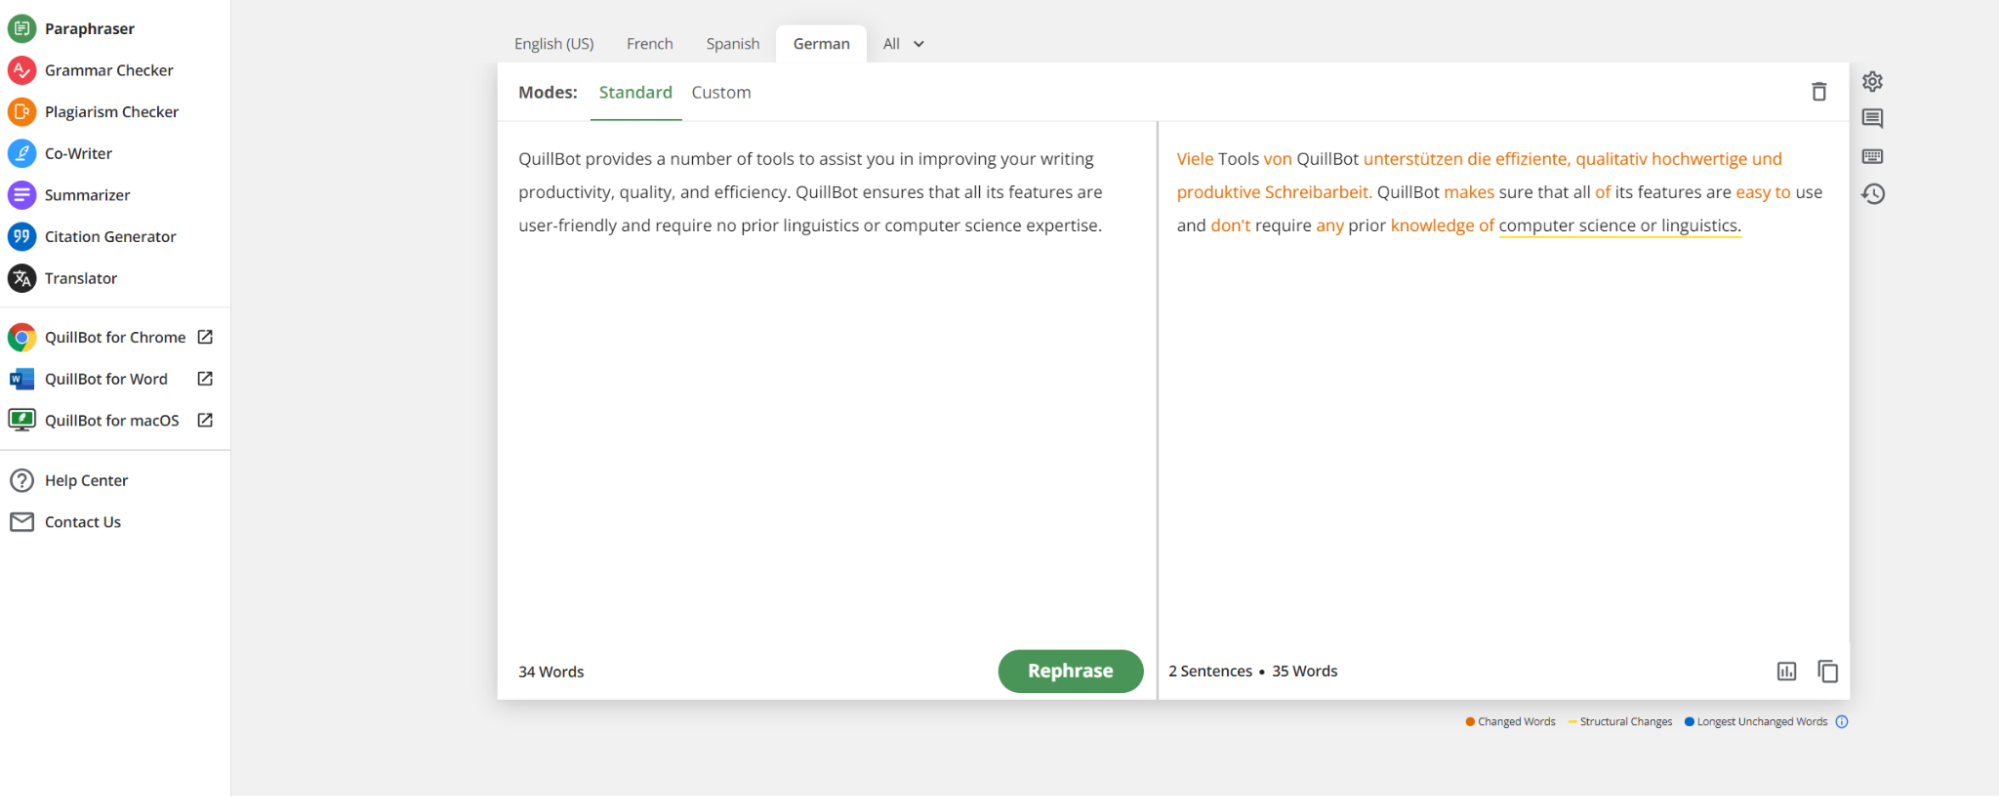This screenshot has width=1999, height=797.
Task: Click the Changed Words legend dot
Action: pyautogui.click(x=1470, y=722)
